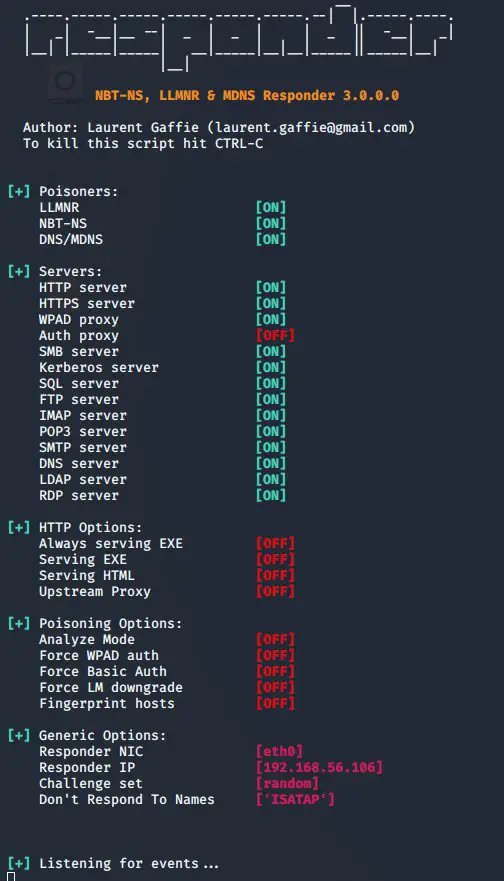
Task: Click the faint monitor icon near the title
Action: click(65, 84)
